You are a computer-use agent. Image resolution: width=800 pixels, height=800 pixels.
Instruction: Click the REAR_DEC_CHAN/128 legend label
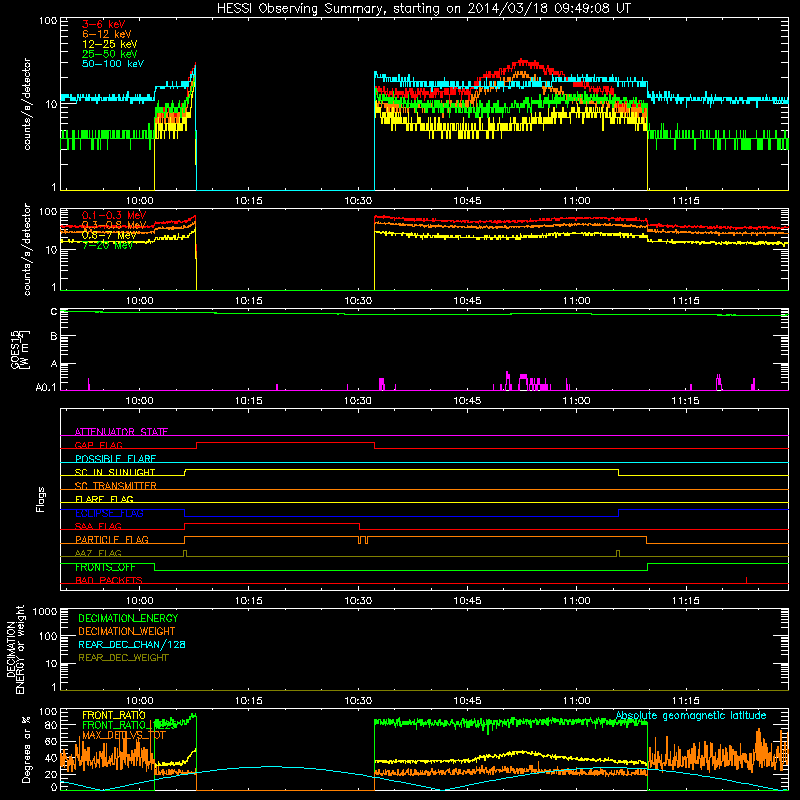(x=132, y=645)
